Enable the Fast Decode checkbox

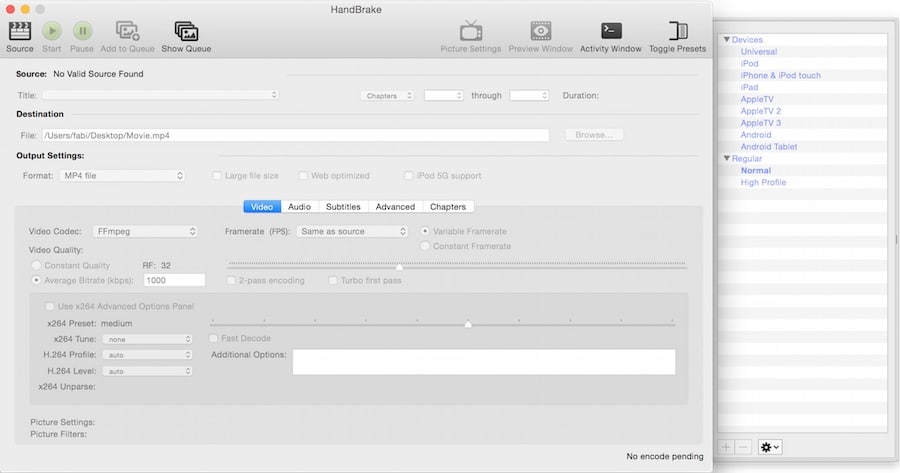[x=213, y=339]
